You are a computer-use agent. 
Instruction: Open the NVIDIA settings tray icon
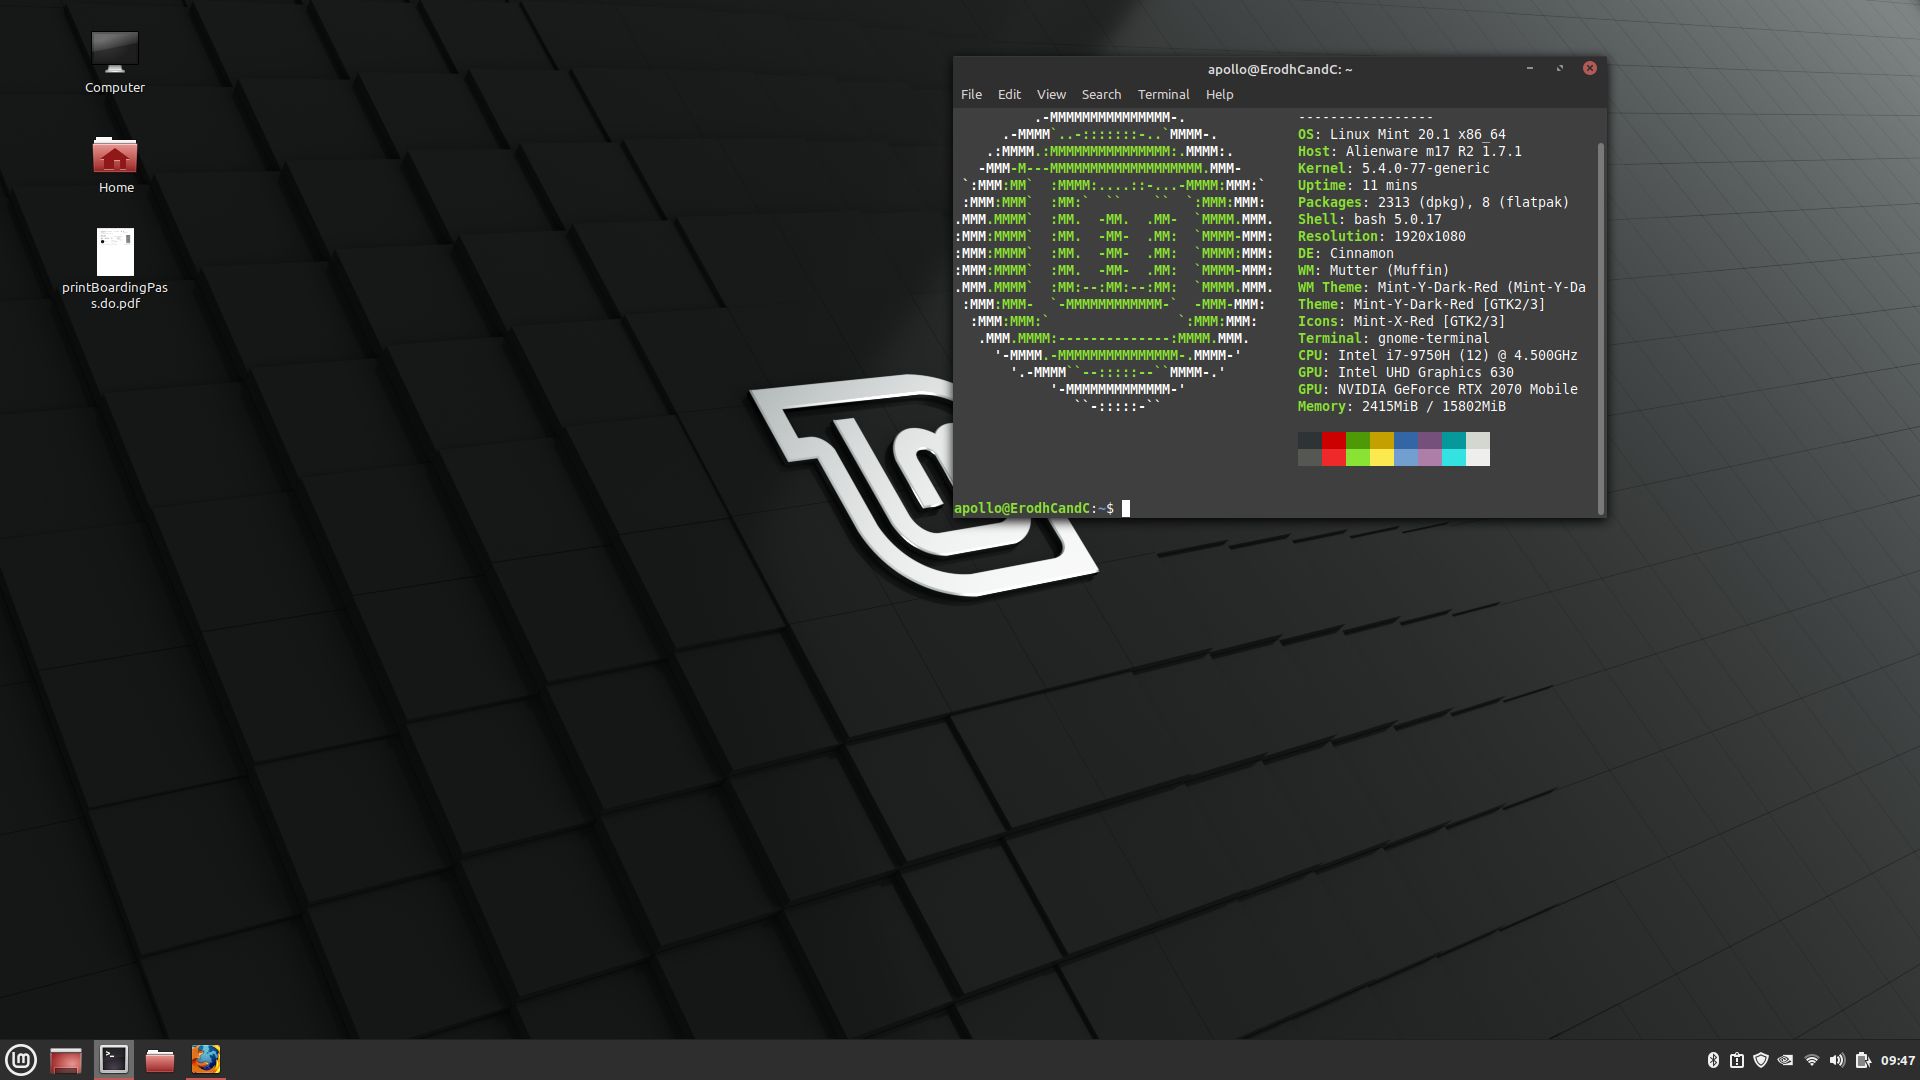tap(1785, 1059)
